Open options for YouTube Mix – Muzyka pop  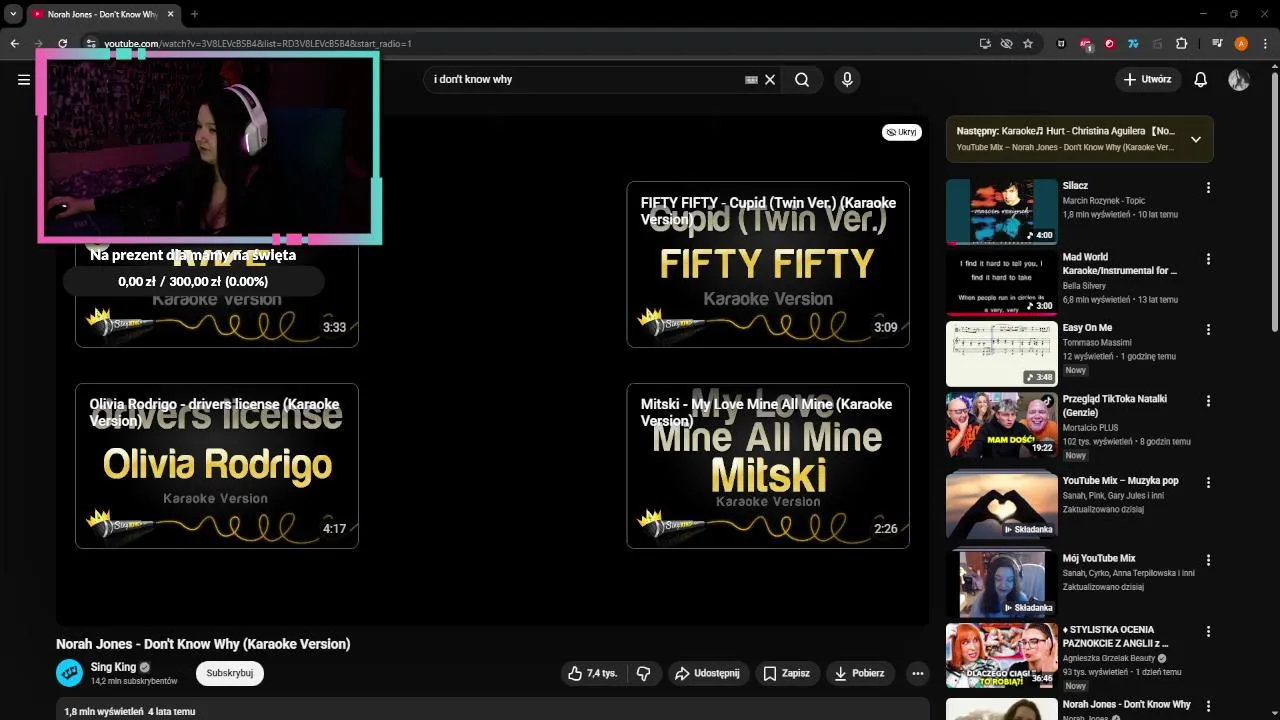pyautogui.click(x=1208, y=483)
